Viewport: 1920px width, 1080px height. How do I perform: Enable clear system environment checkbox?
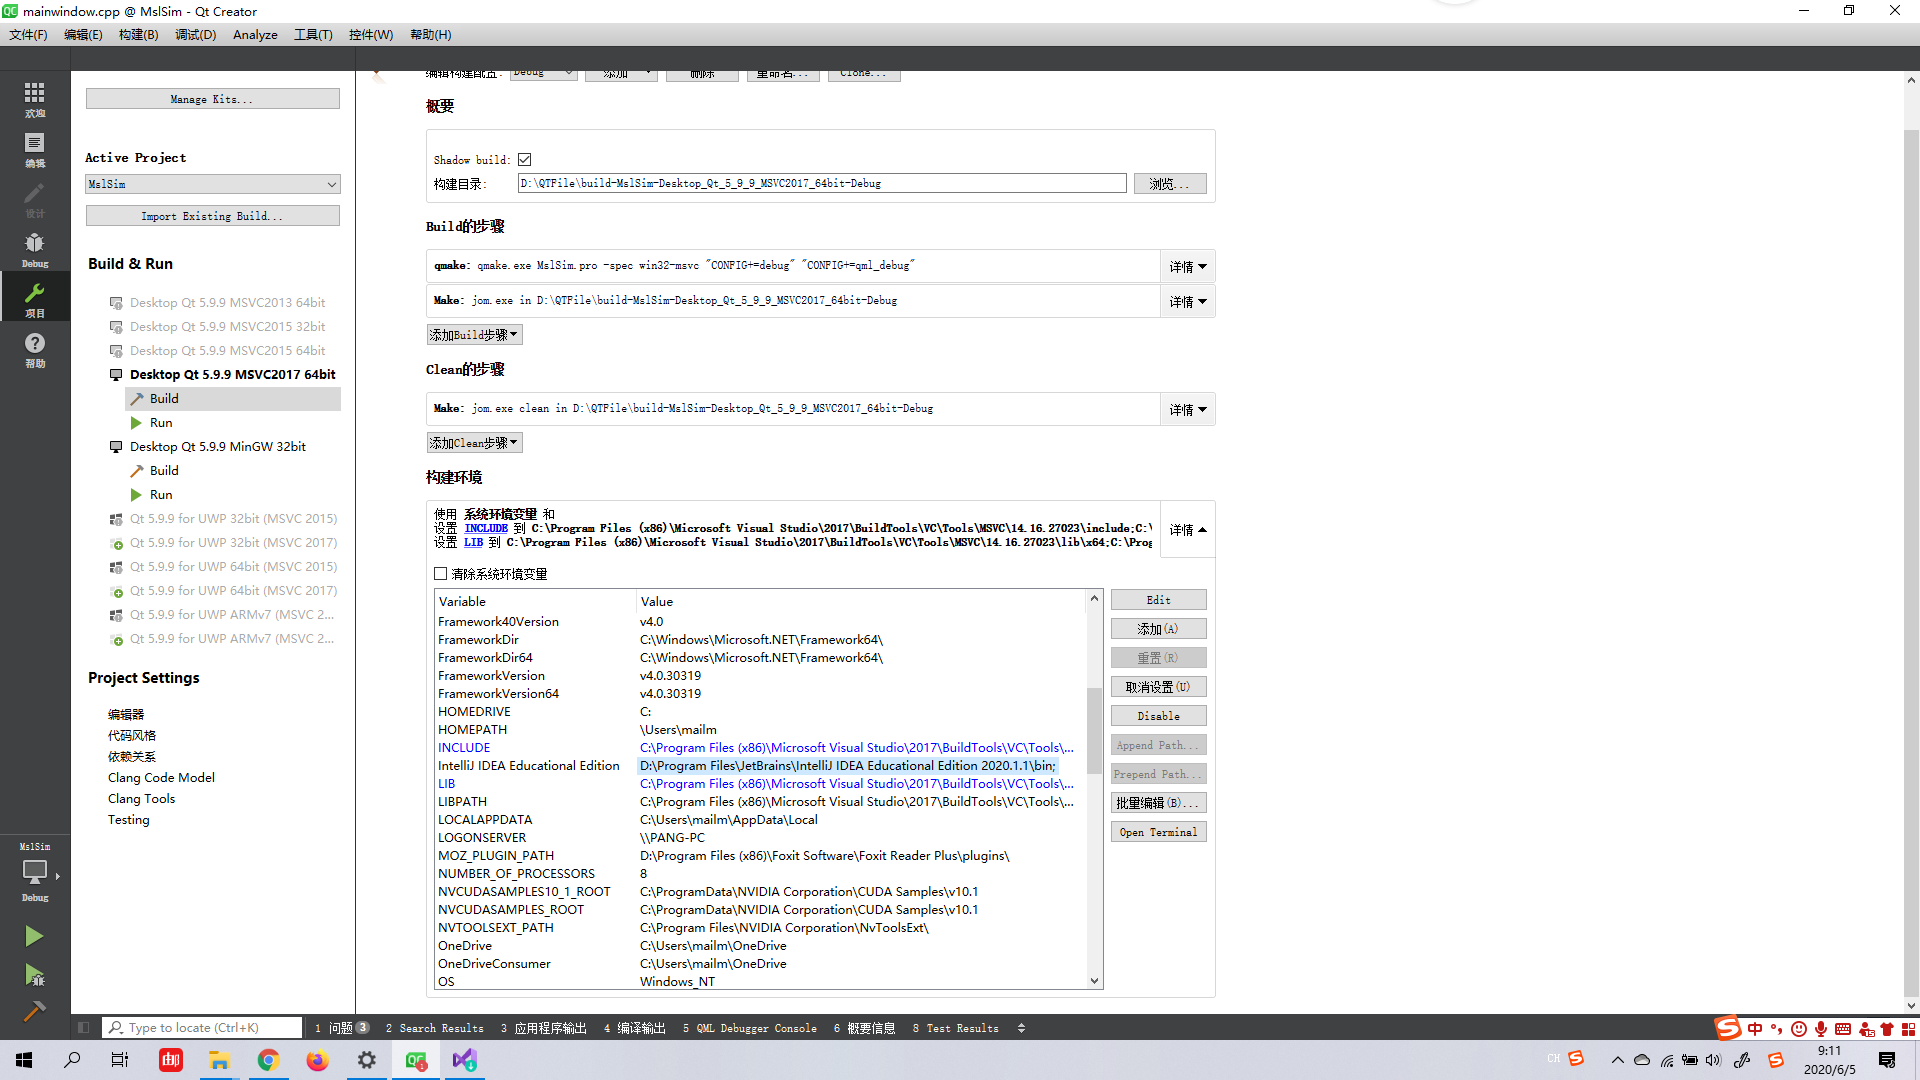(440, 574)
